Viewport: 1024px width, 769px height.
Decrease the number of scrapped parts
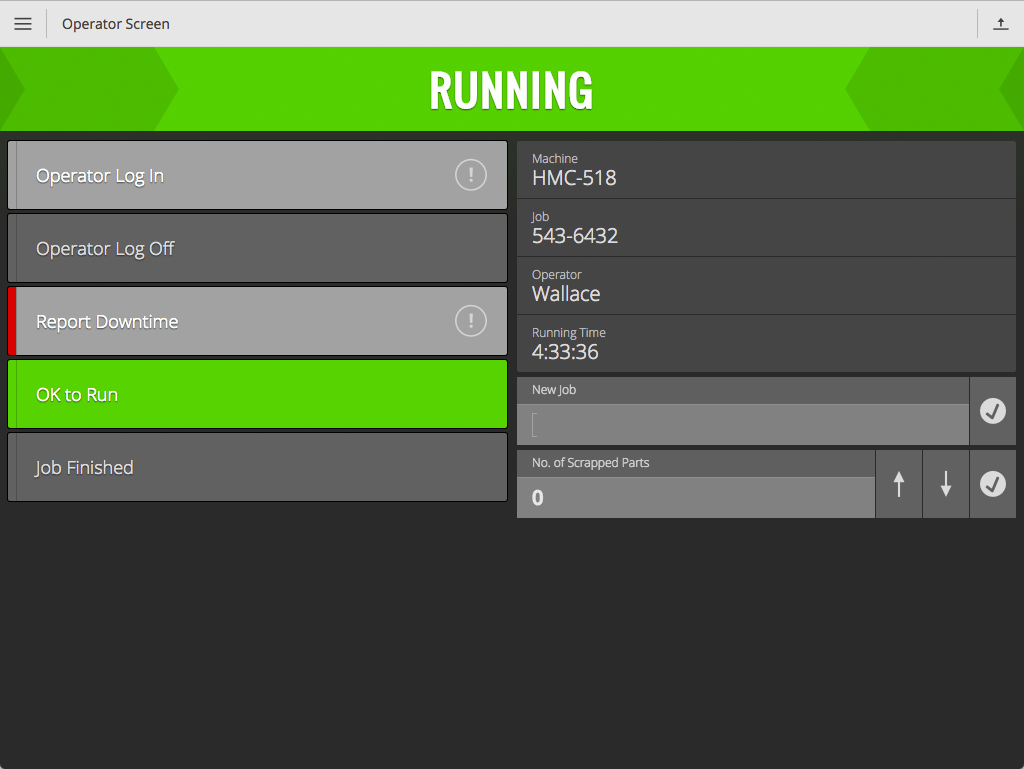coord(945,484)
